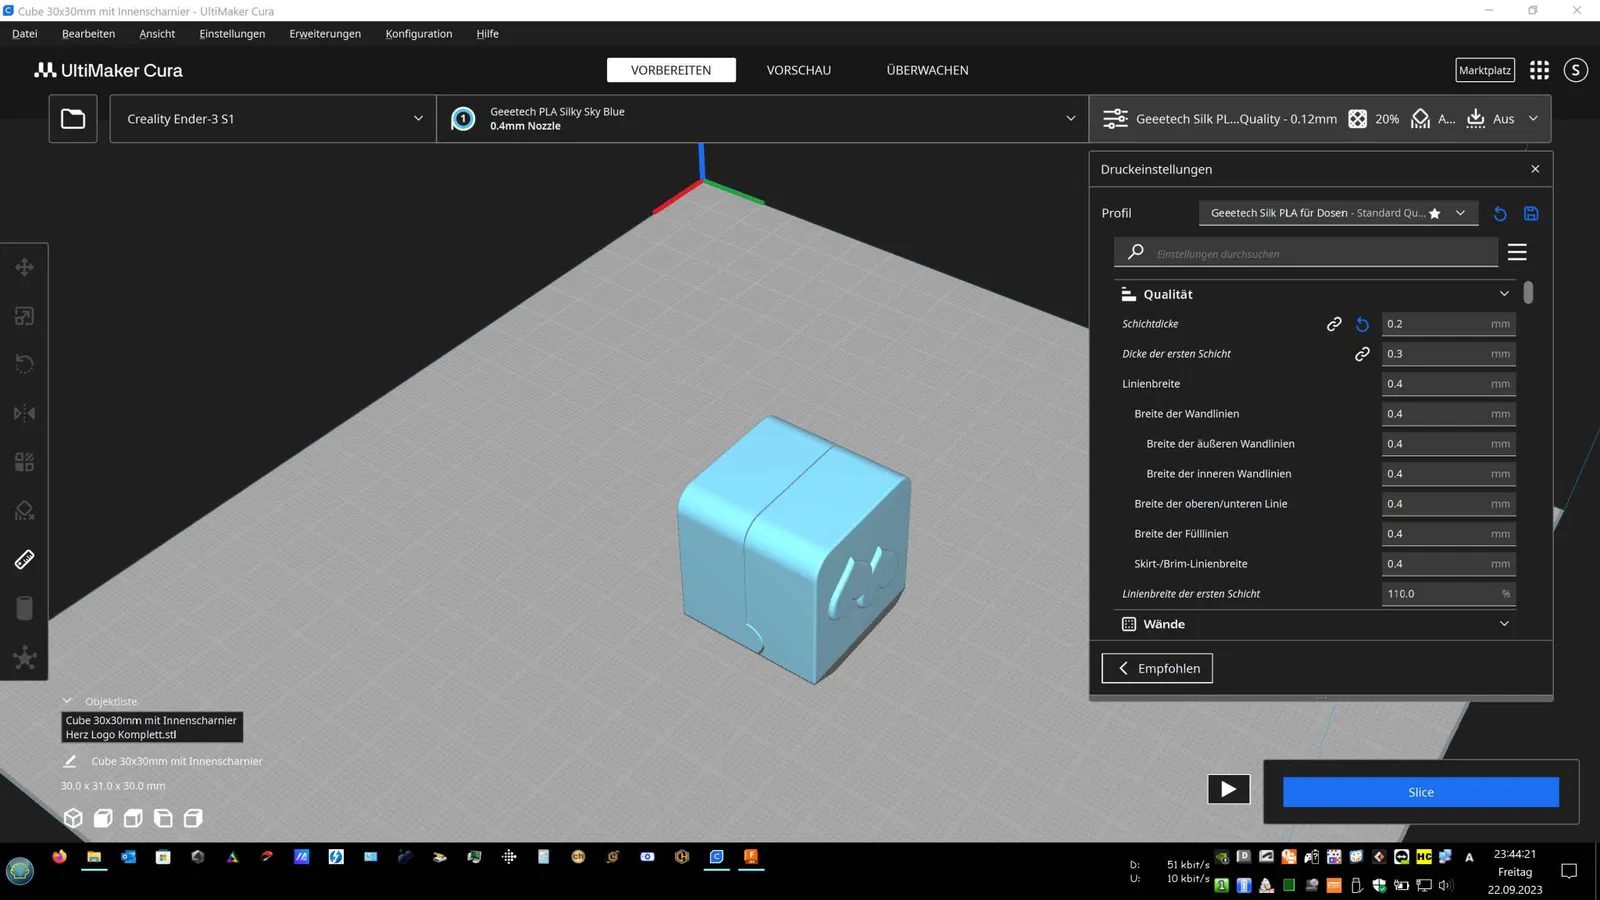Image resolution: width=1600 pixels, height=900 pixels.
Task: Toggle the link icon for Schichtdicke
Action: tap(1334, 324)
